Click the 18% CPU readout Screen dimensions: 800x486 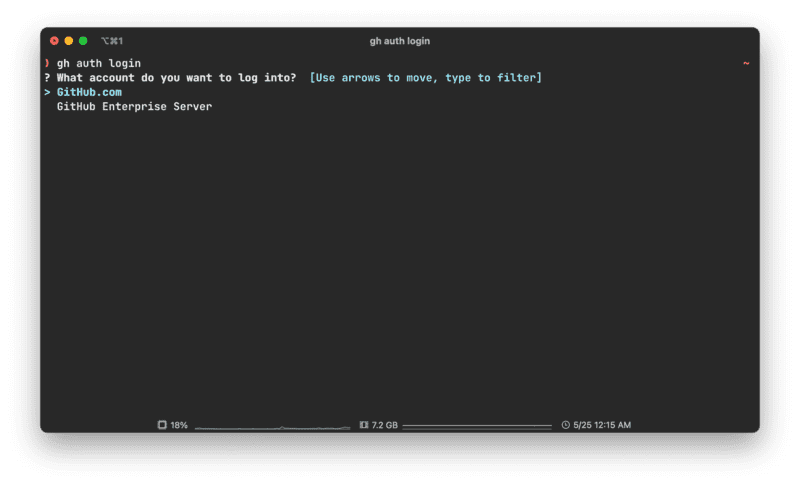pyautogui.click(x=179, y=425)
